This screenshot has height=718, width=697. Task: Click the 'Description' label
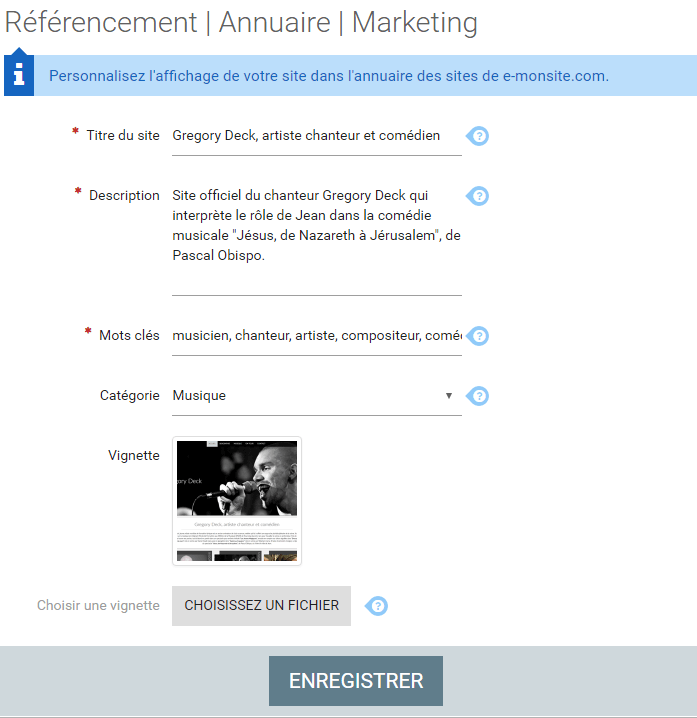point(124,196)
